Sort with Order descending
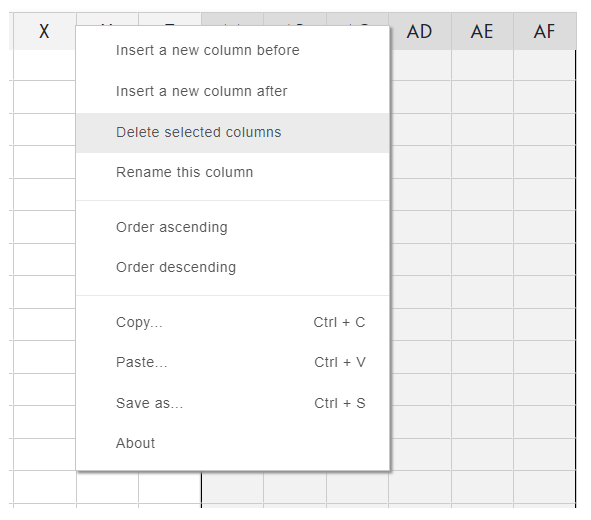Screen dimensions: 591x520 pyautogui.click(x=233, y=268)
